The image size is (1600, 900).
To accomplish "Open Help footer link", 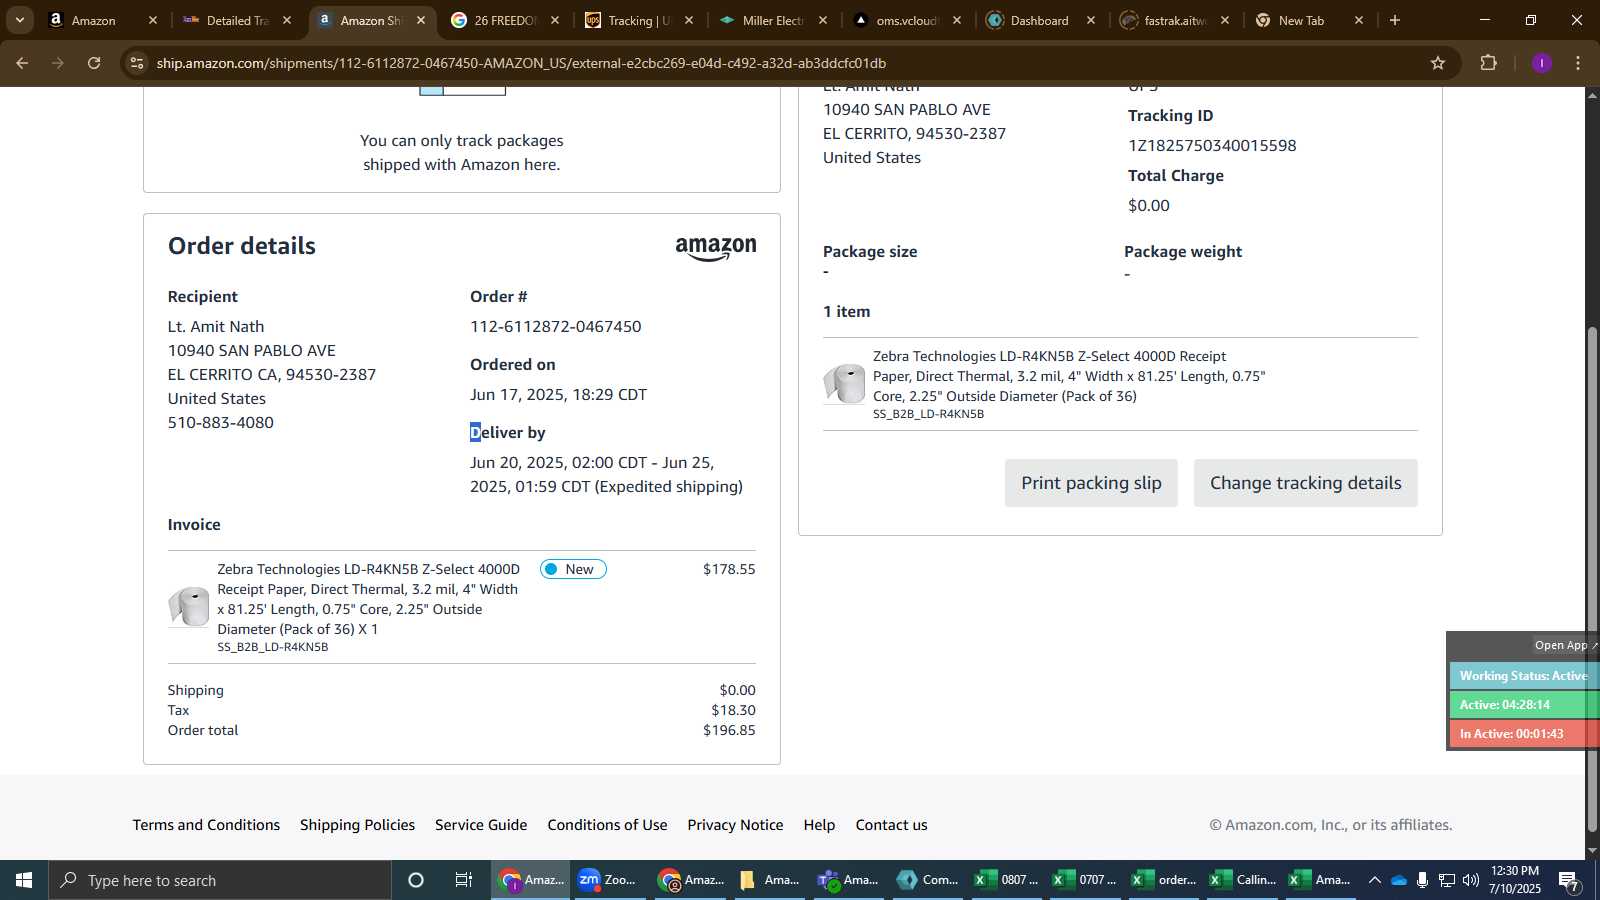I will (819, 825).
